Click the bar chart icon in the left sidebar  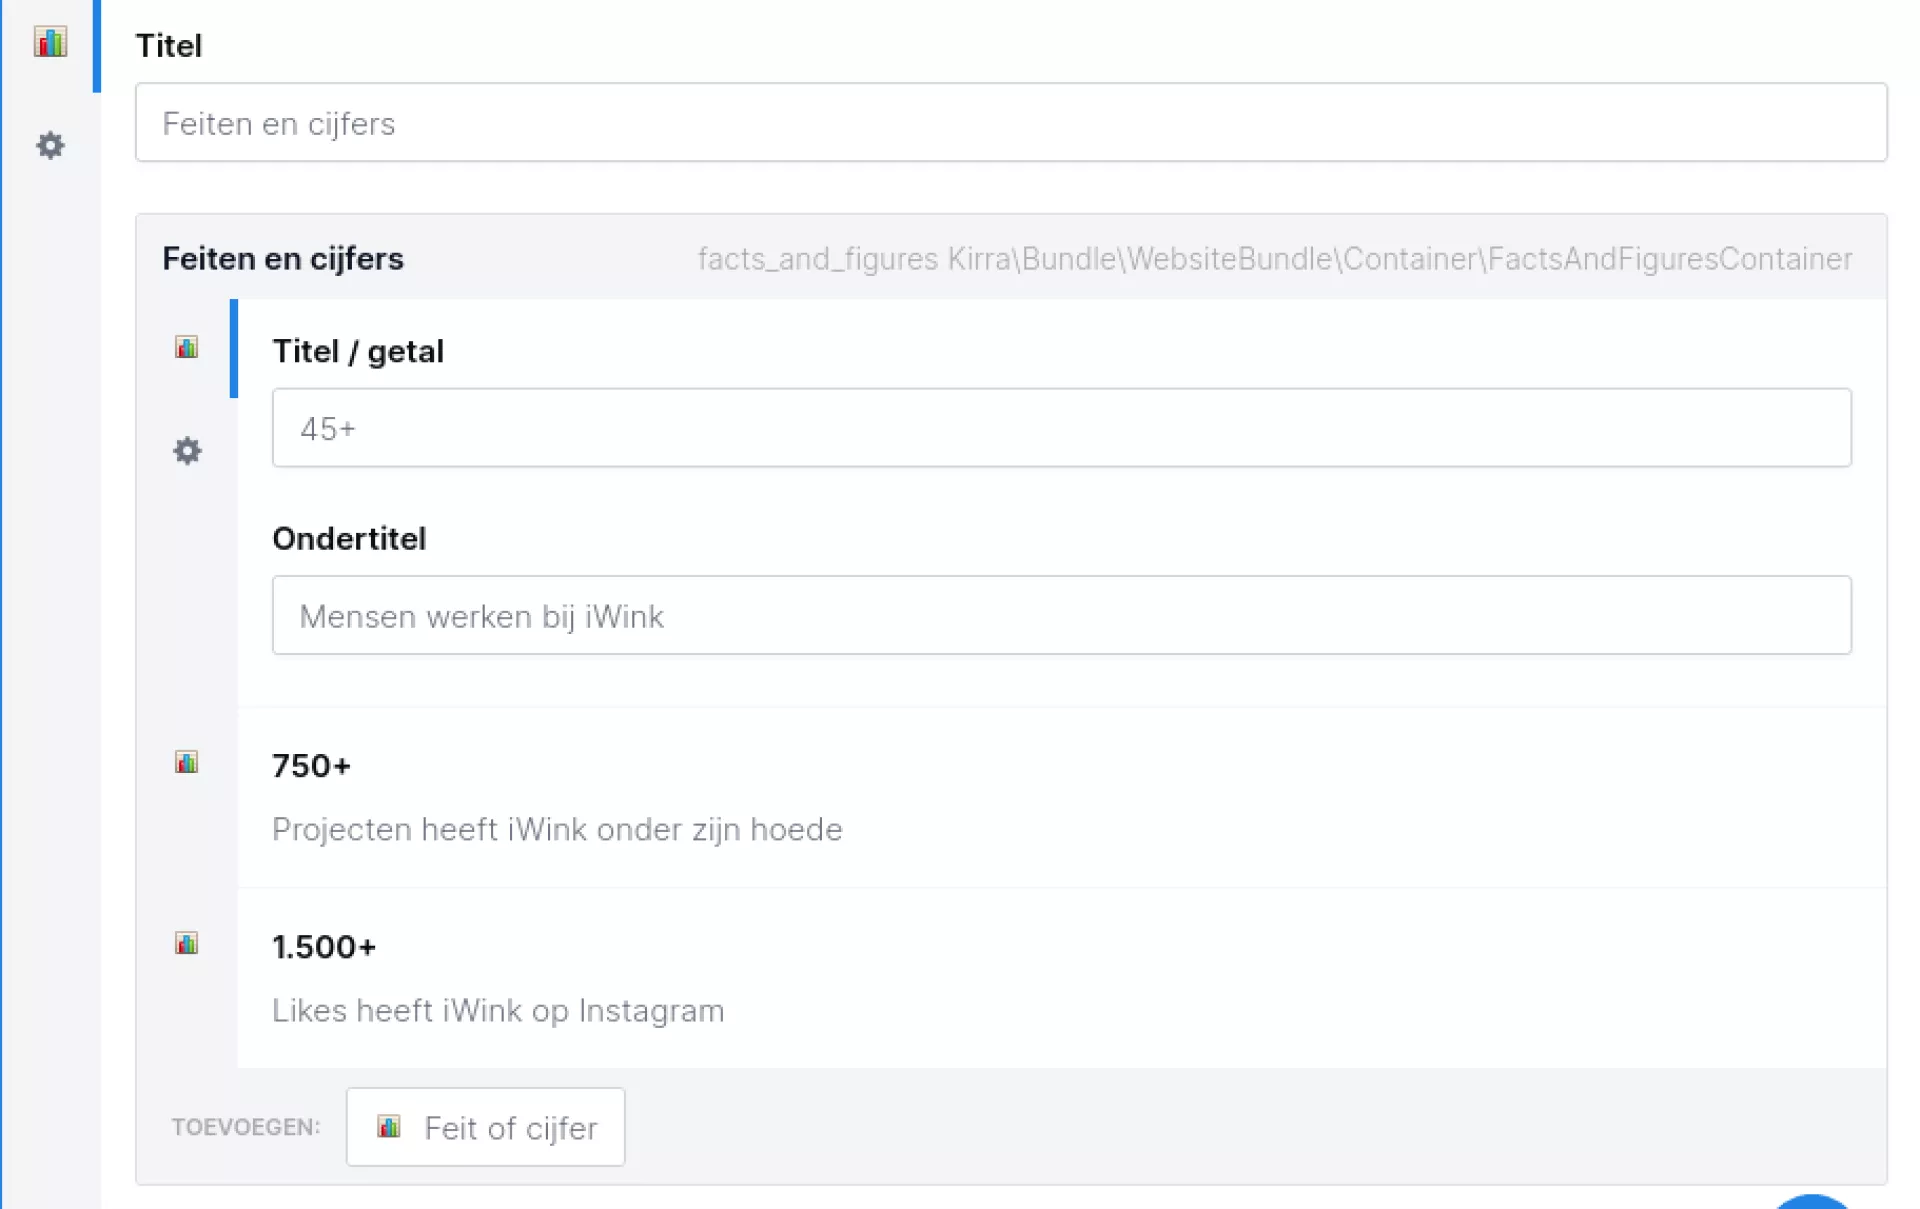[50, 42]
